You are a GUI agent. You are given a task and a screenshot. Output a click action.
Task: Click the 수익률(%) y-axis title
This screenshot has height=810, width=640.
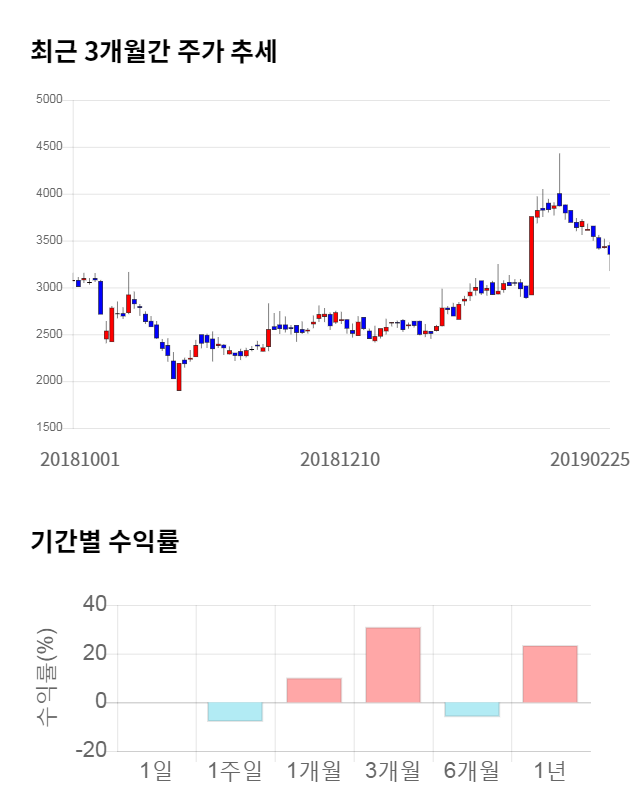coord(45,678)
